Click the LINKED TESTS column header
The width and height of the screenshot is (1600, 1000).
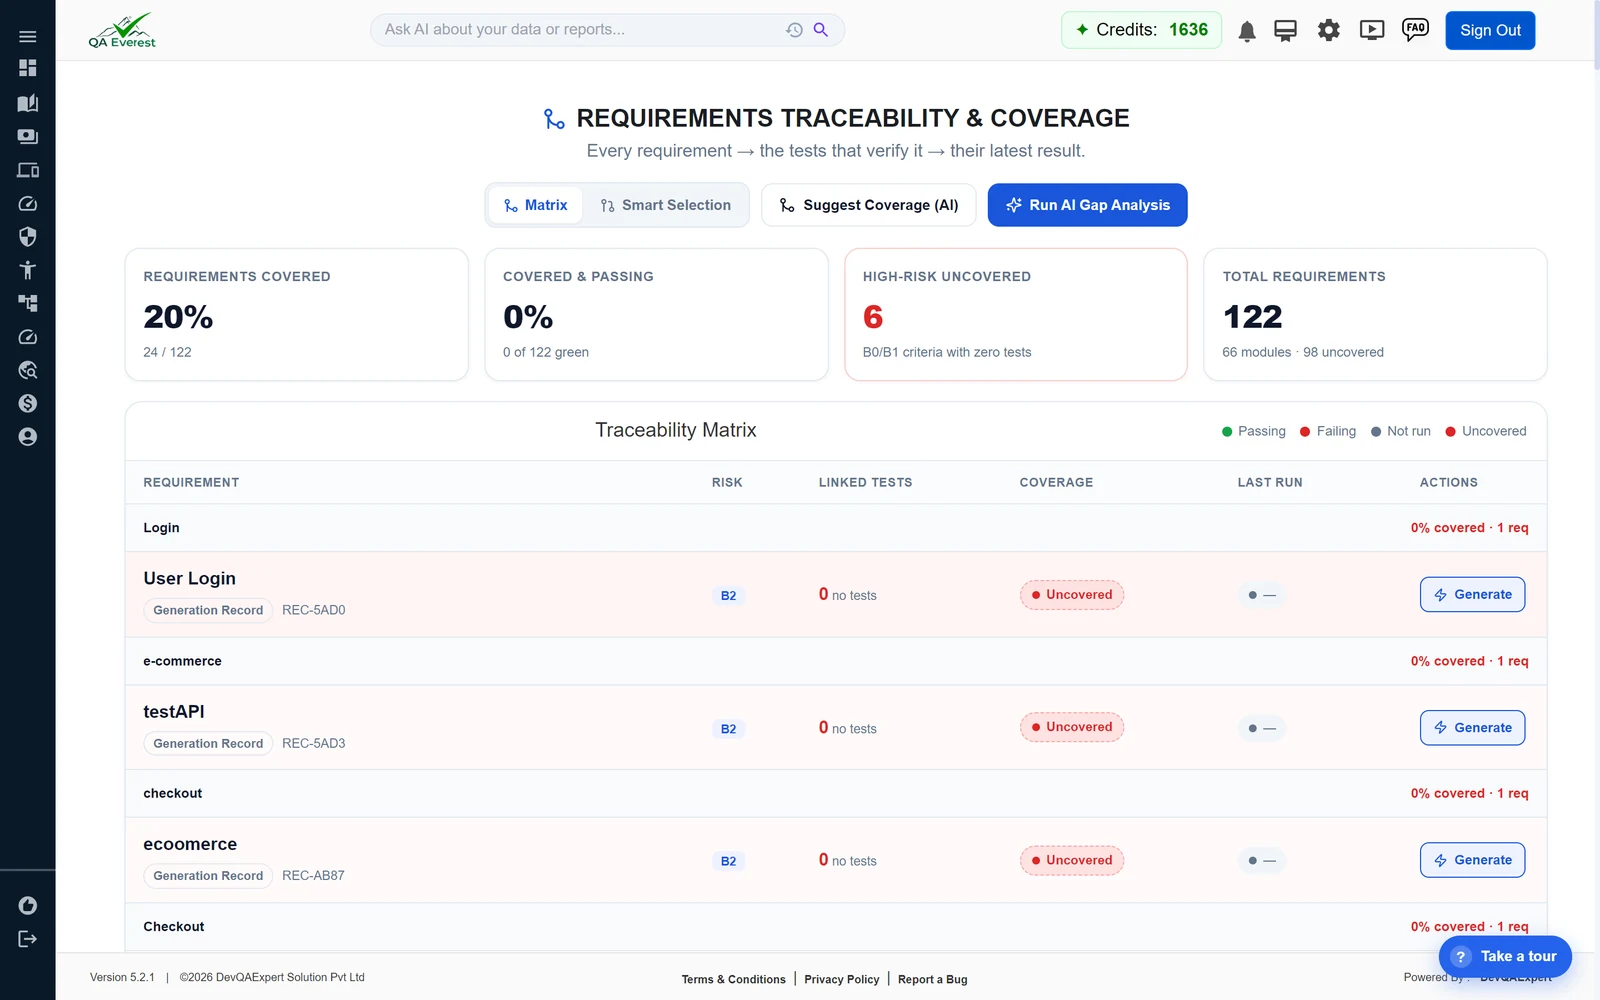(865, 482)
